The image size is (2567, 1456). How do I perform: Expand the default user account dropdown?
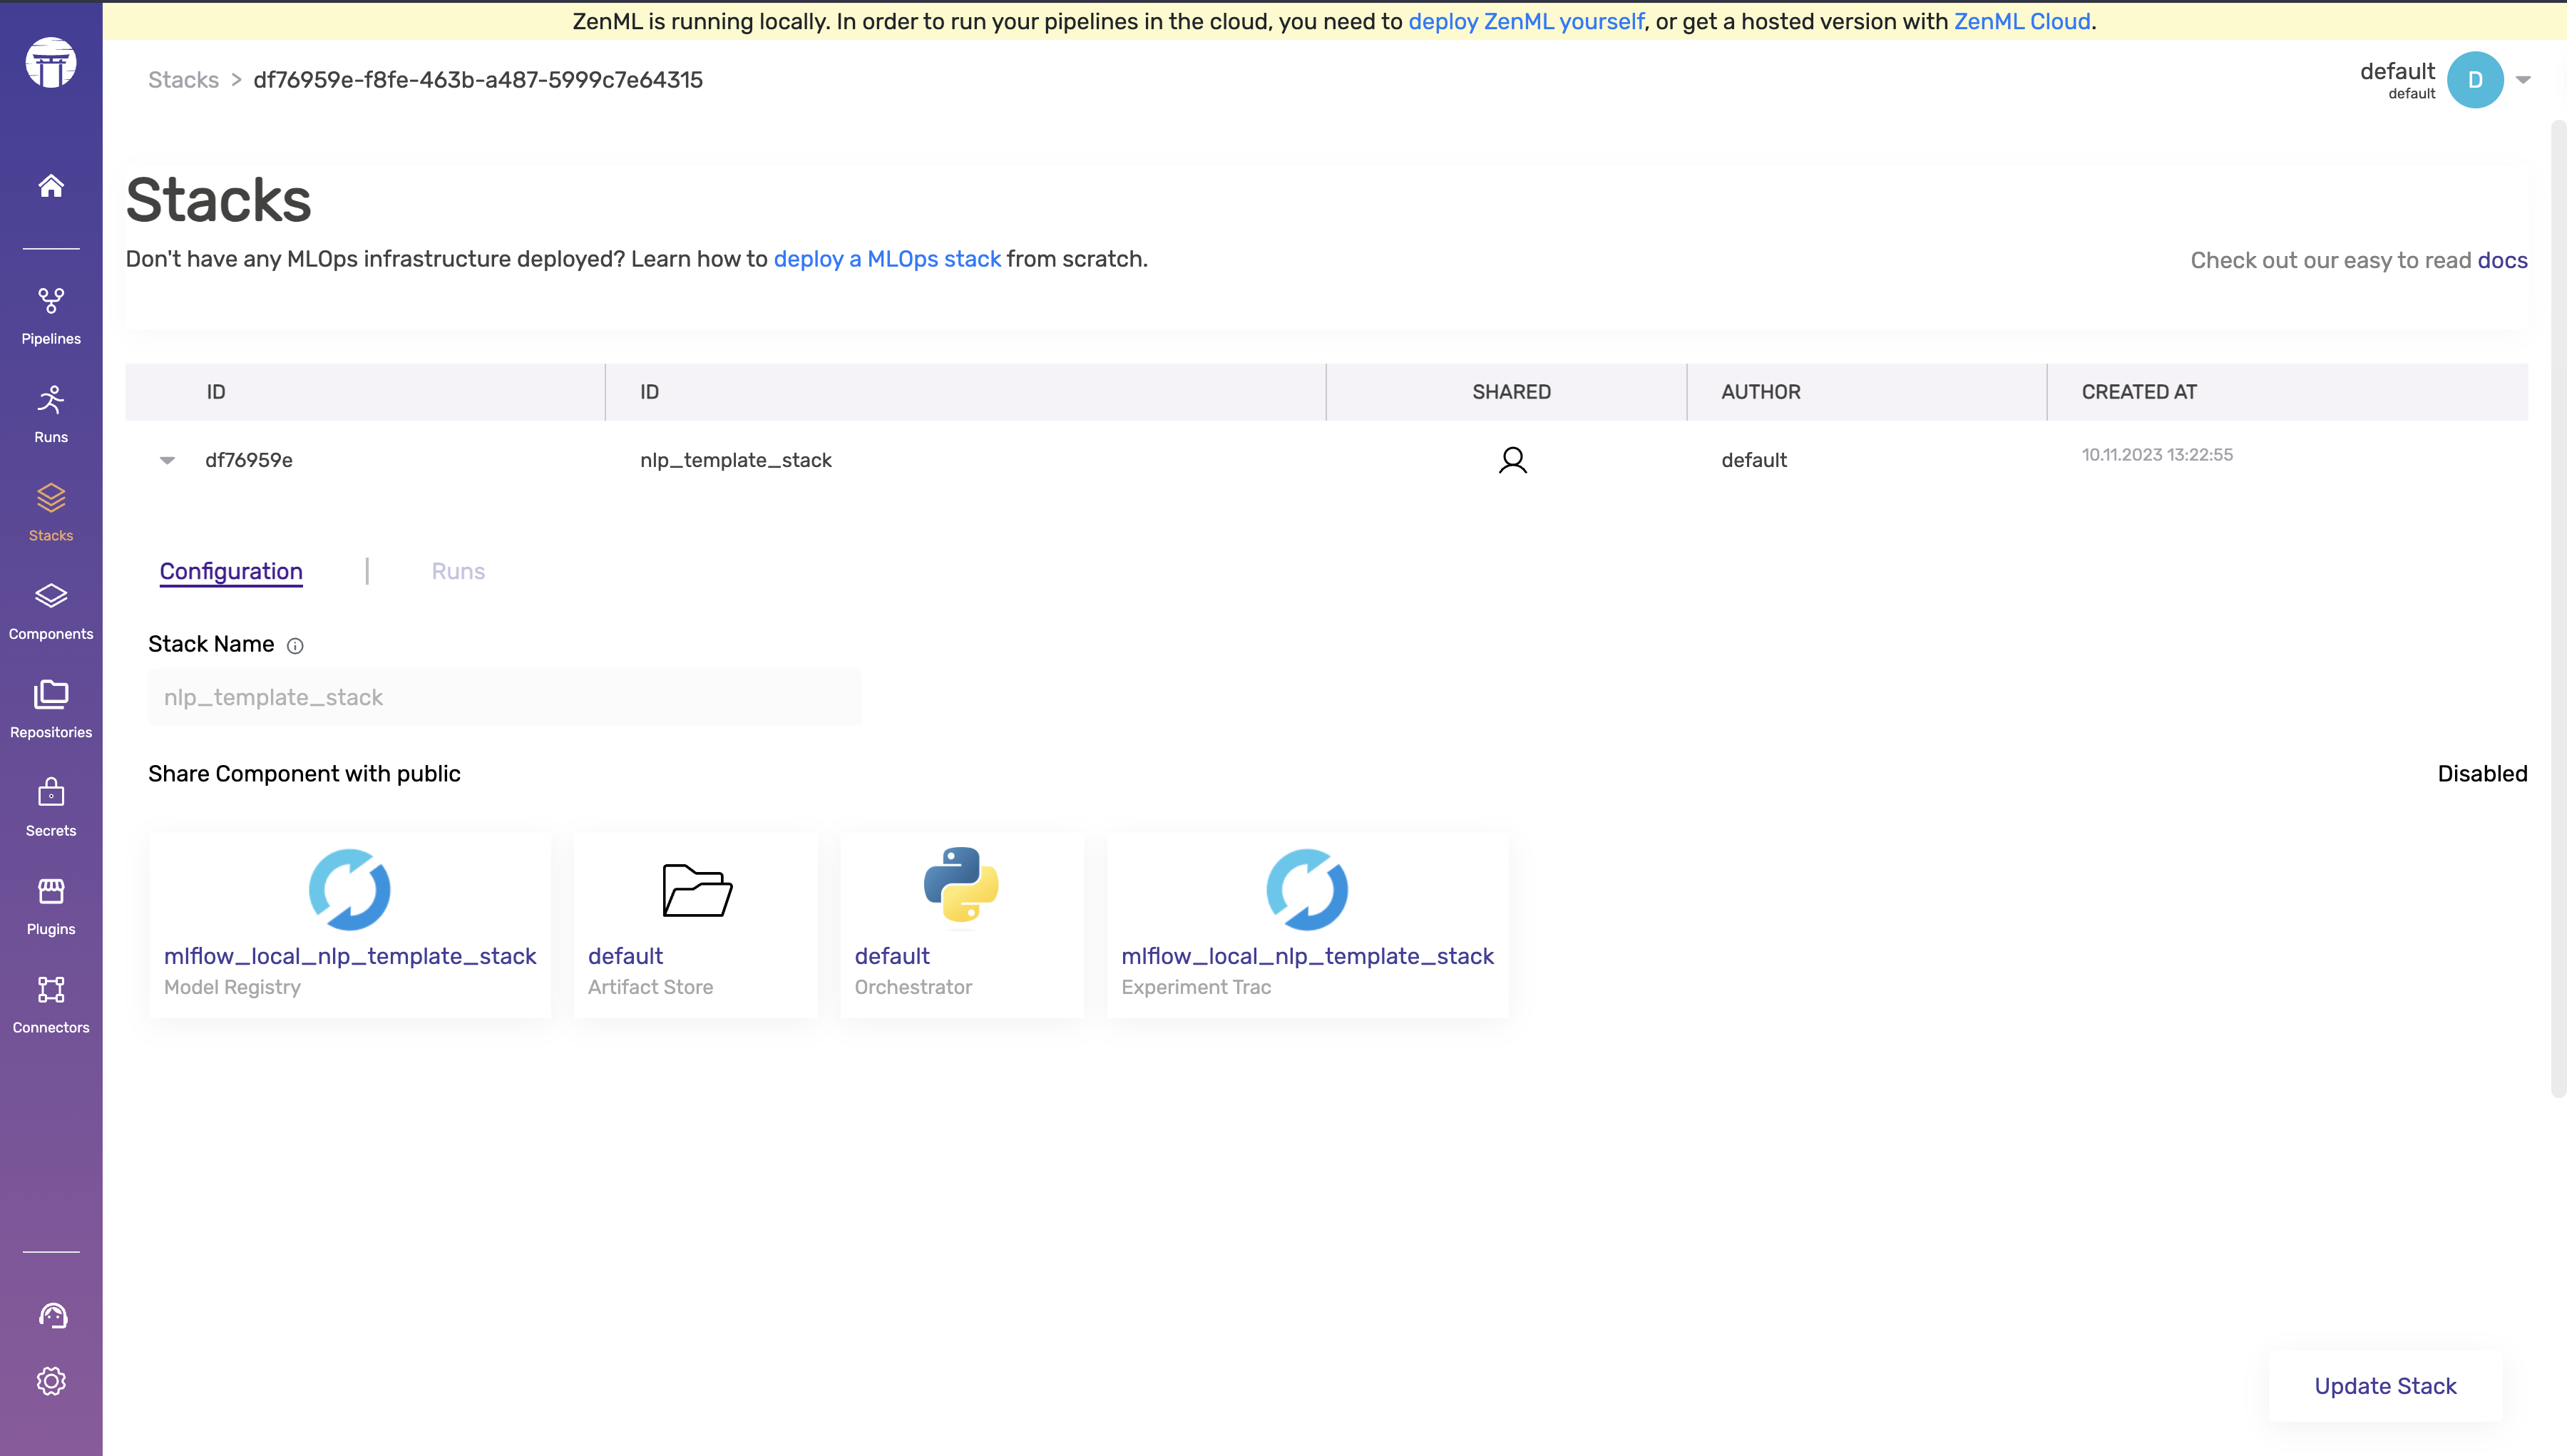2523,80
